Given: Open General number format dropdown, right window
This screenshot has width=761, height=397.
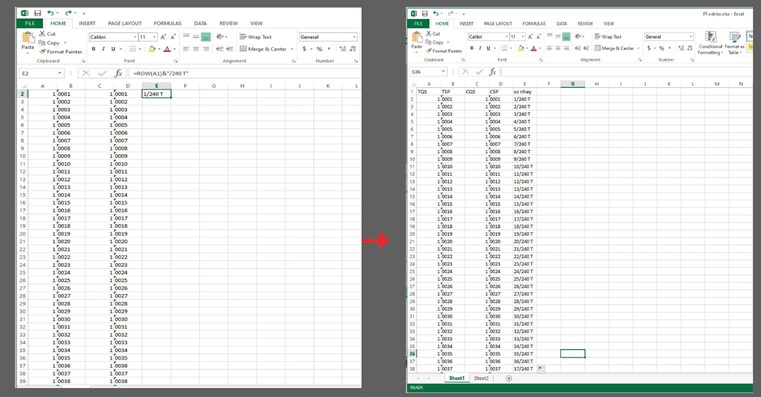Looking at the screenshot, I should [691, 36].
